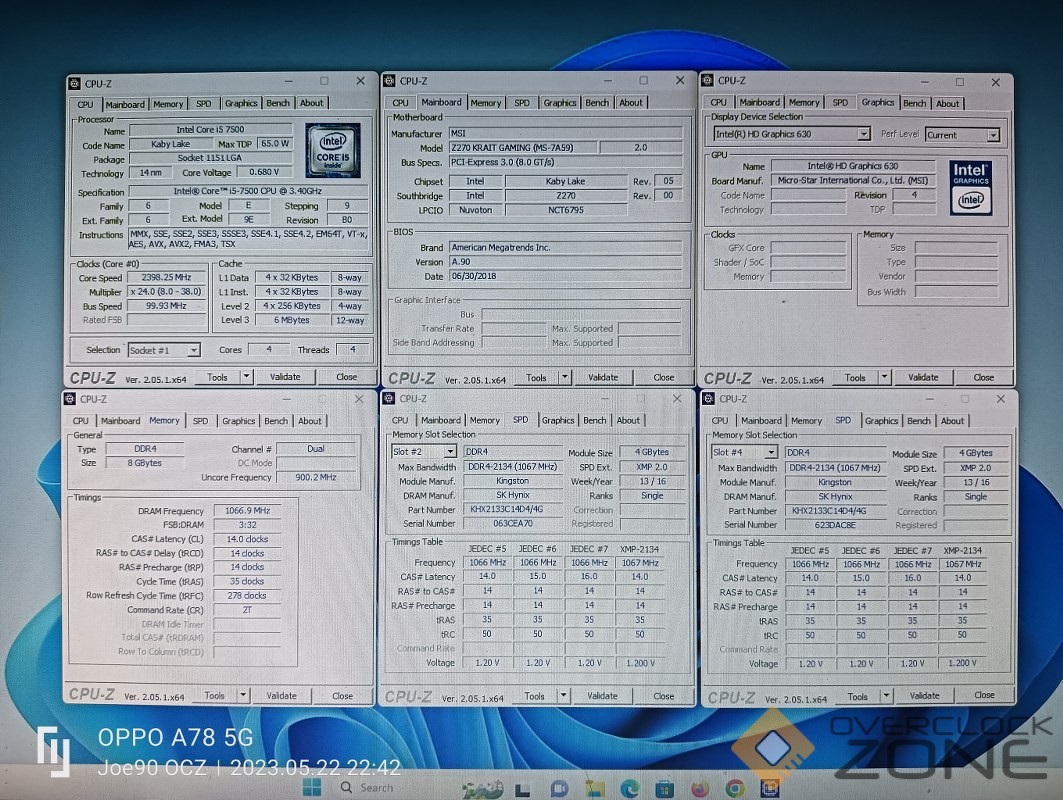
Task: Click the 'Intel Core i5 7500' name field
Action: coord(211,129)
